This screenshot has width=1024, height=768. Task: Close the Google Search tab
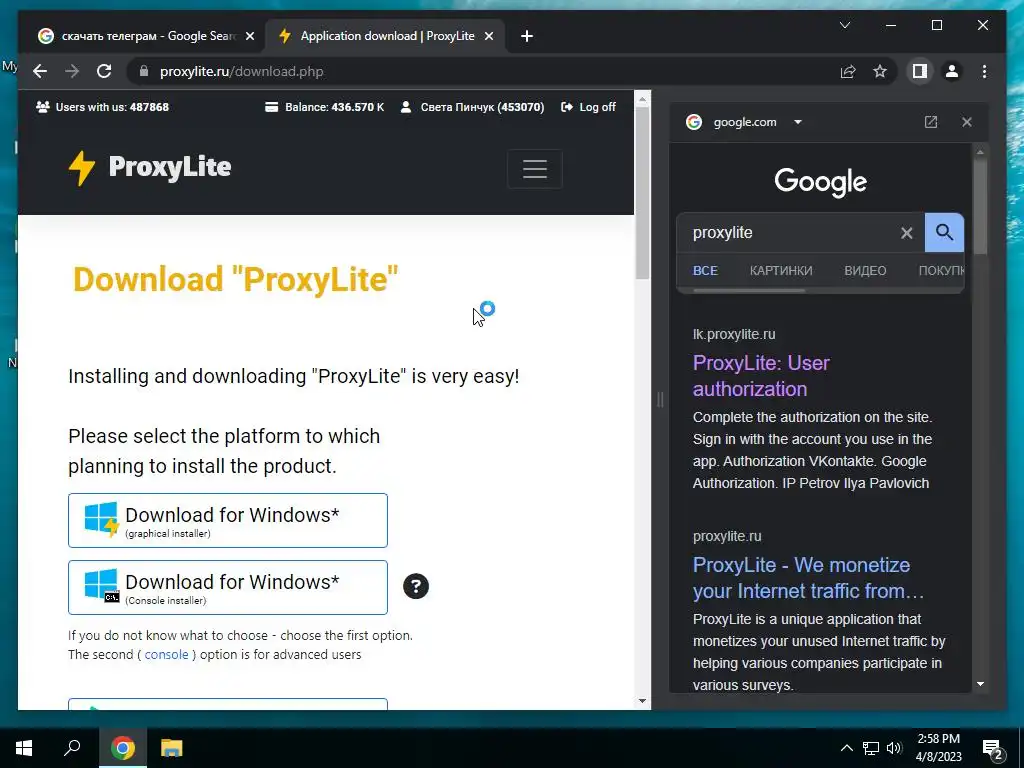(249, 36)
